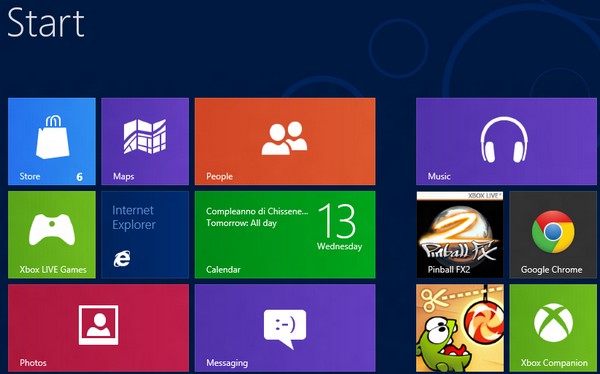
Task: Click the Compleanno di Chissene event text
Action: pos(257,211)
